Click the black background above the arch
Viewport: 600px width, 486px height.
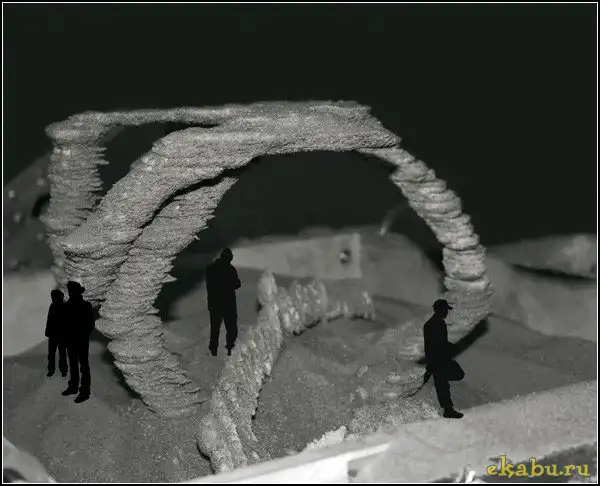click(x=300, y=50)
